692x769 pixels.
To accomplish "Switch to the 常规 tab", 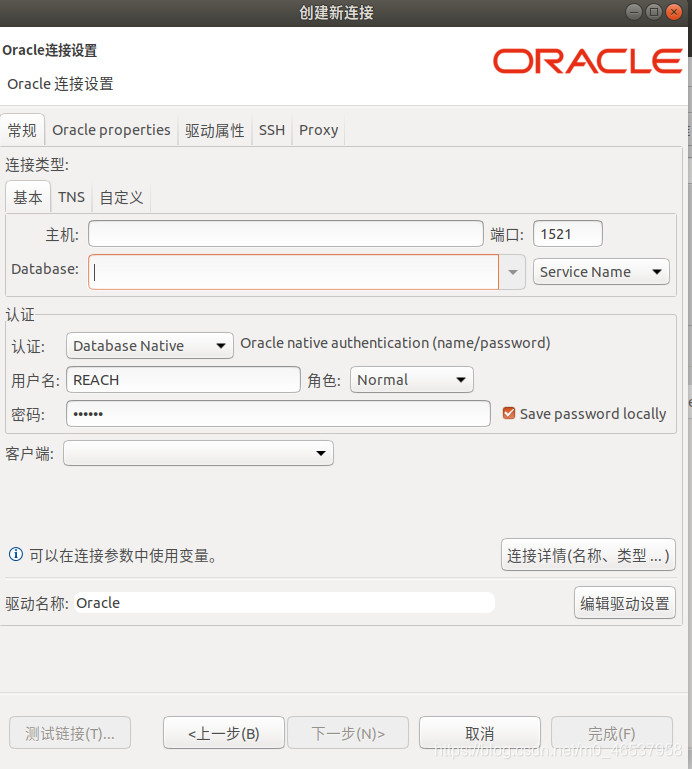I will (23, 130).
